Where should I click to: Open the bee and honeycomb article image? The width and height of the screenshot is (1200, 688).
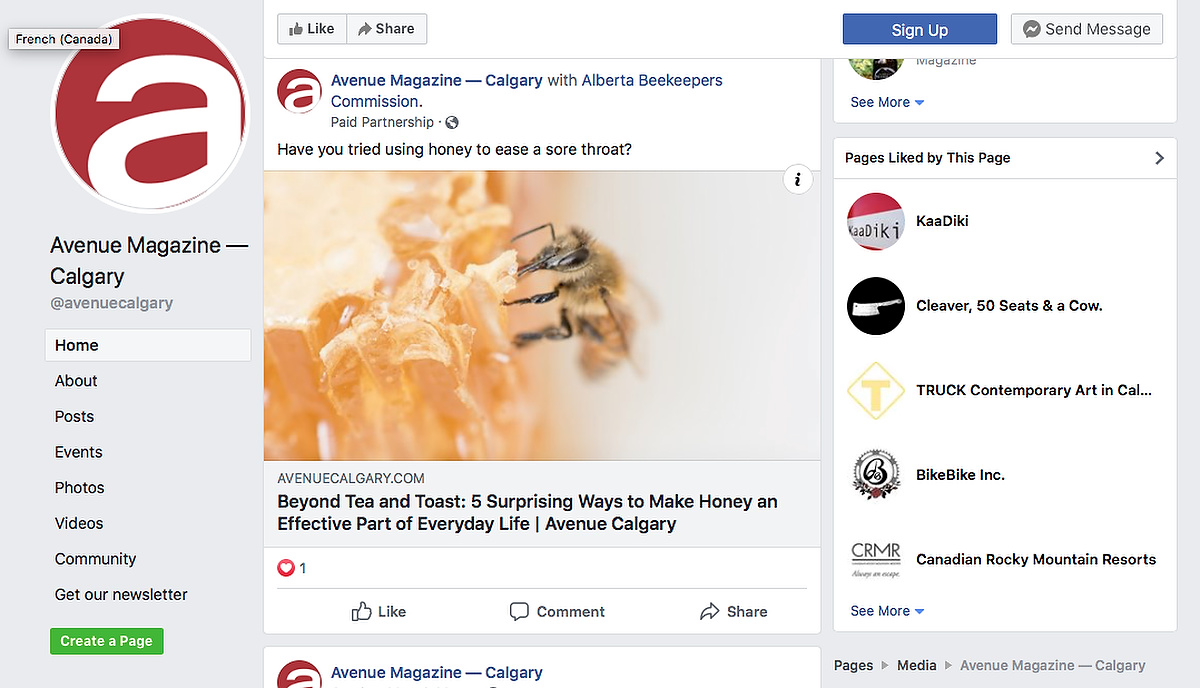pos(541,315)
